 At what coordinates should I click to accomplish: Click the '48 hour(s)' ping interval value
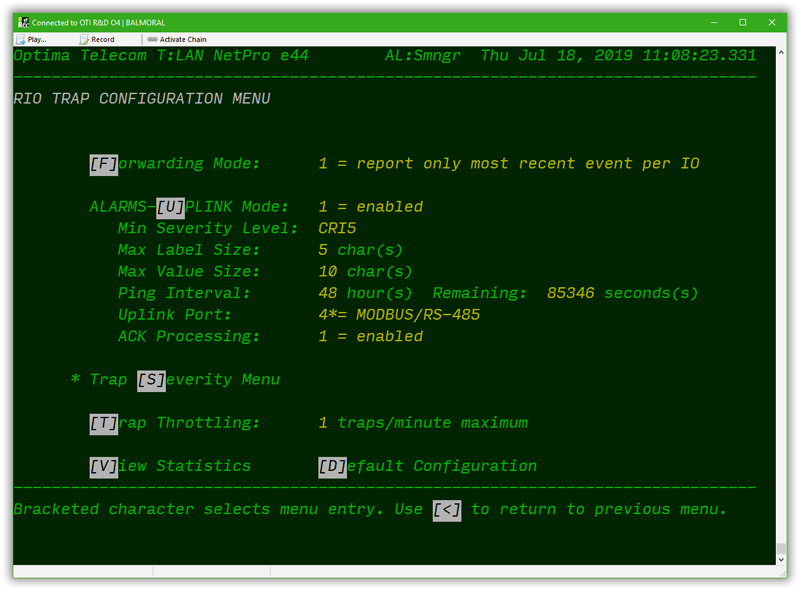click(365, 293)
